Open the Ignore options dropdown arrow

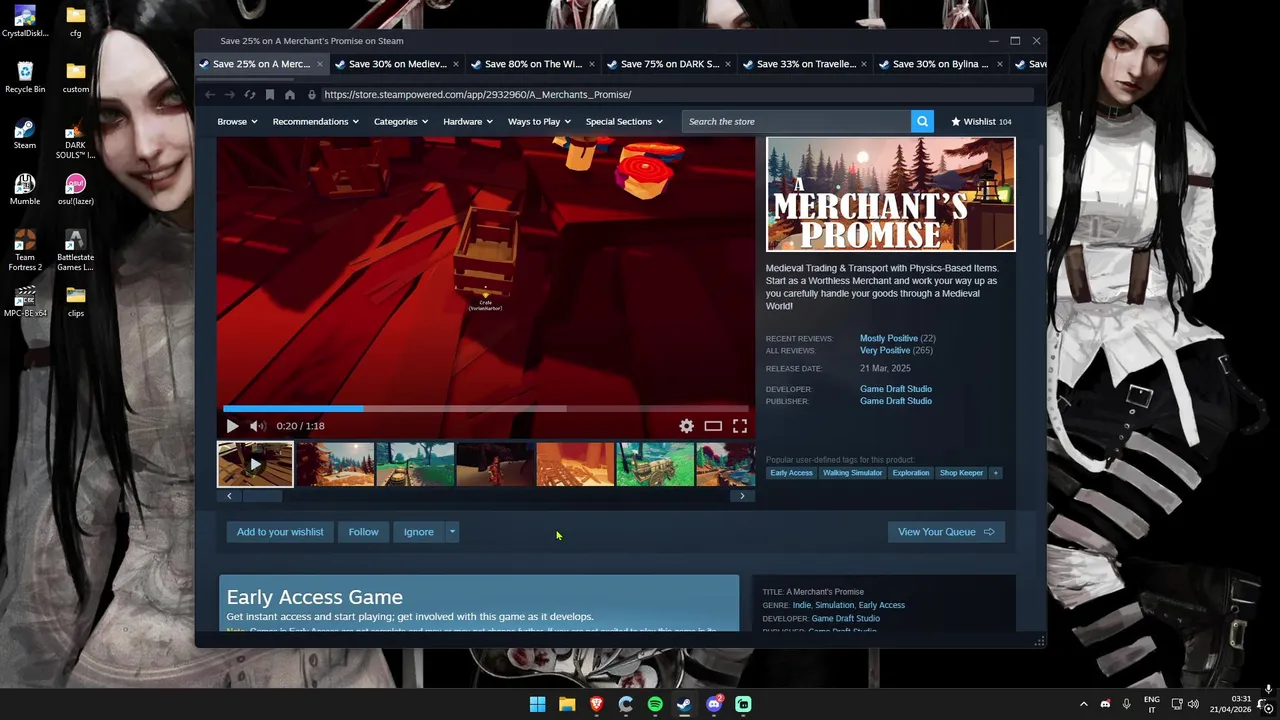coord(452,532)
